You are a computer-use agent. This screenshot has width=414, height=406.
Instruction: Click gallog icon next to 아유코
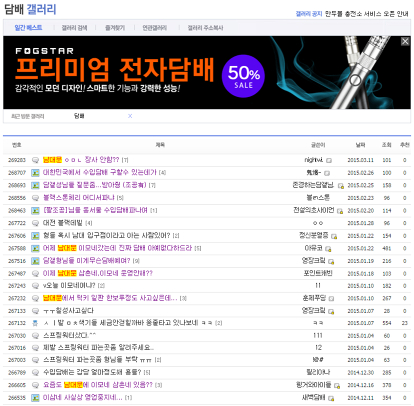coord(328,249)
